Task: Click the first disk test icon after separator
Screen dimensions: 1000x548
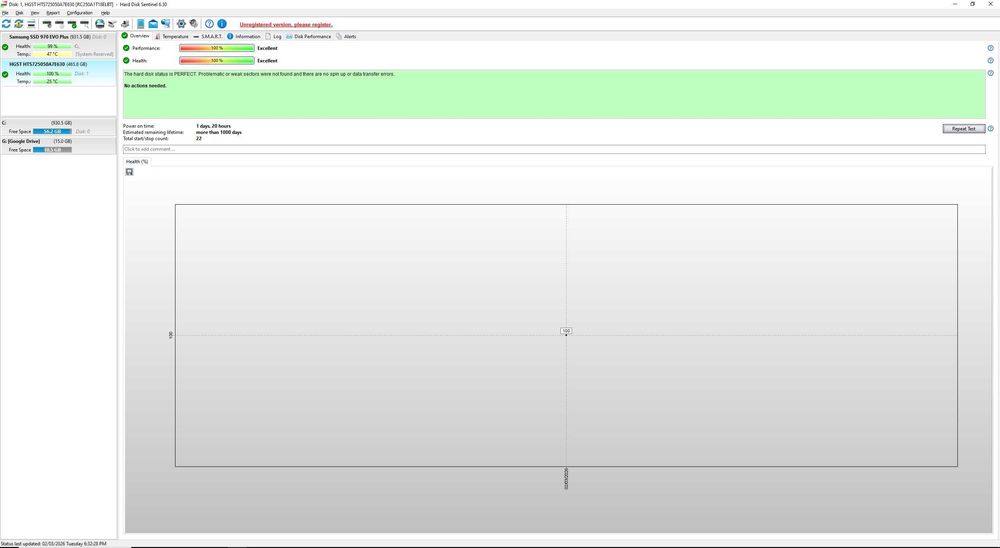Action: point(47,24)
